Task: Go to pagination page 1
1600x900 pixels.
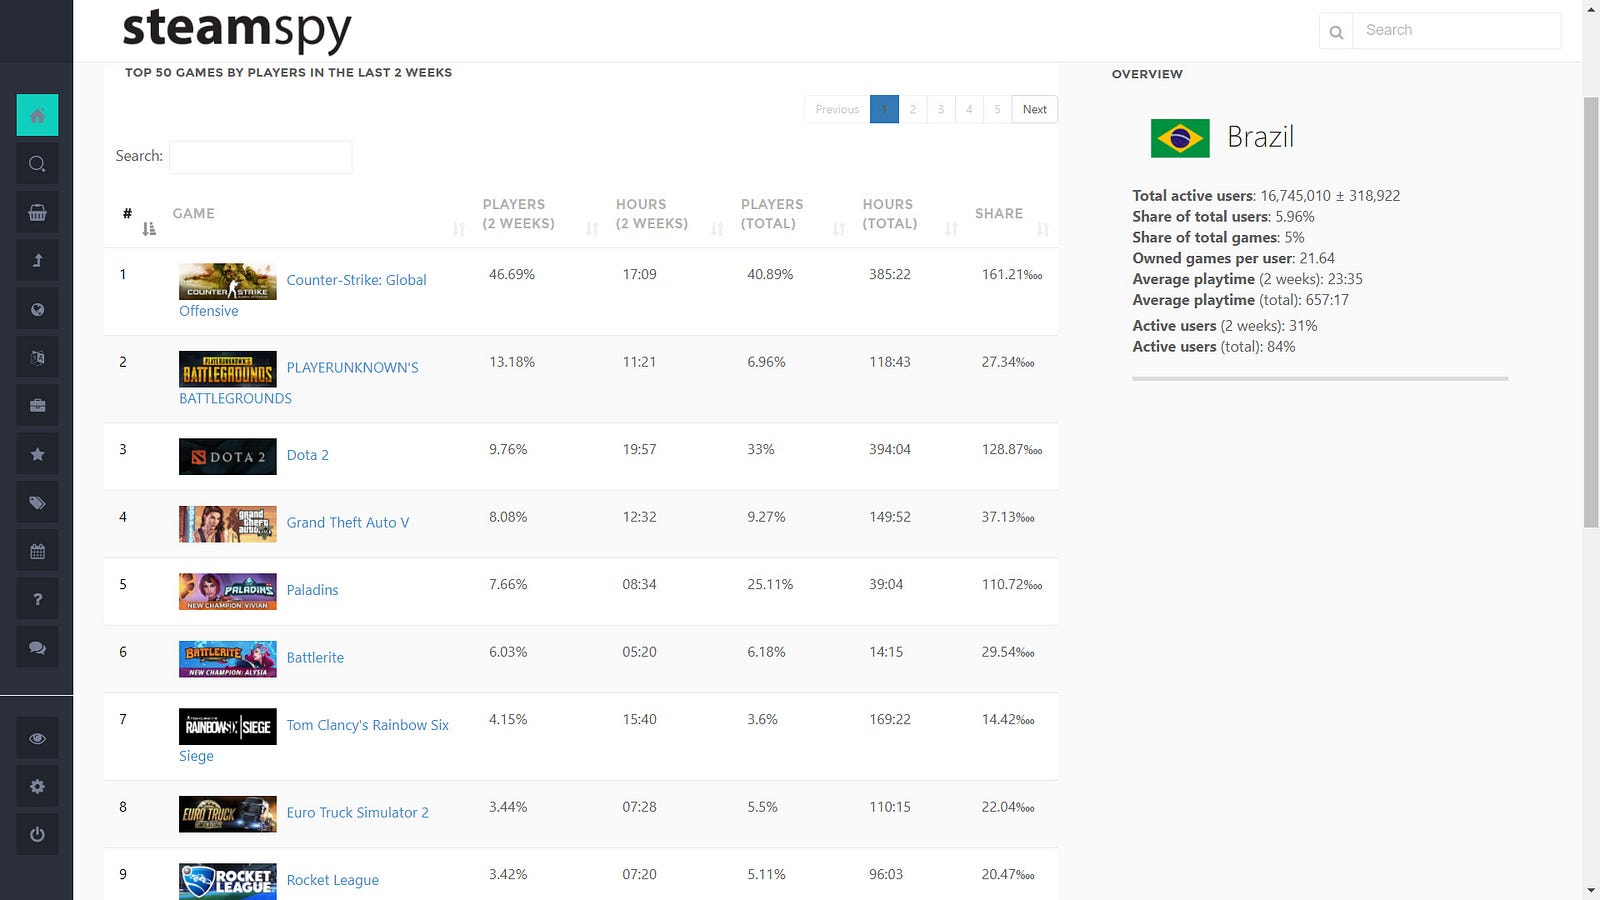Action: coord(884,109)
